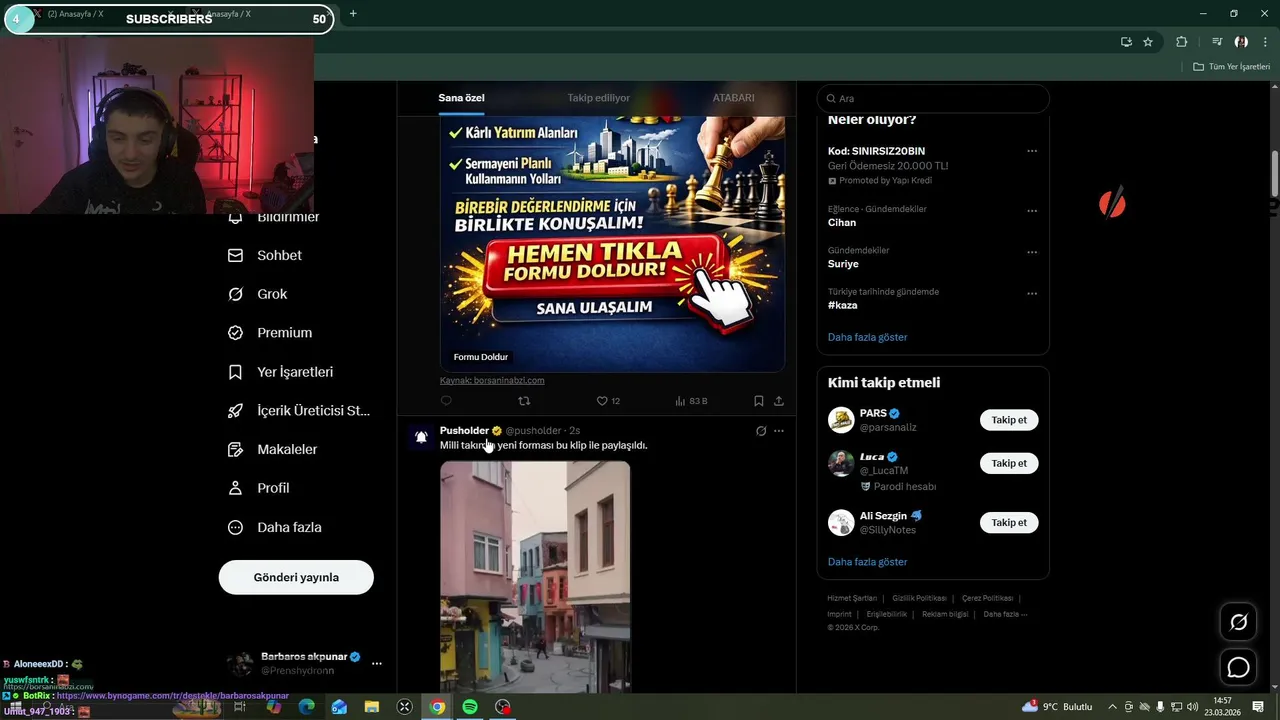Open File Explorer from the taskbar
Image resolution: width=1280 pixels, height=720 pixels.
click(372, 707)
